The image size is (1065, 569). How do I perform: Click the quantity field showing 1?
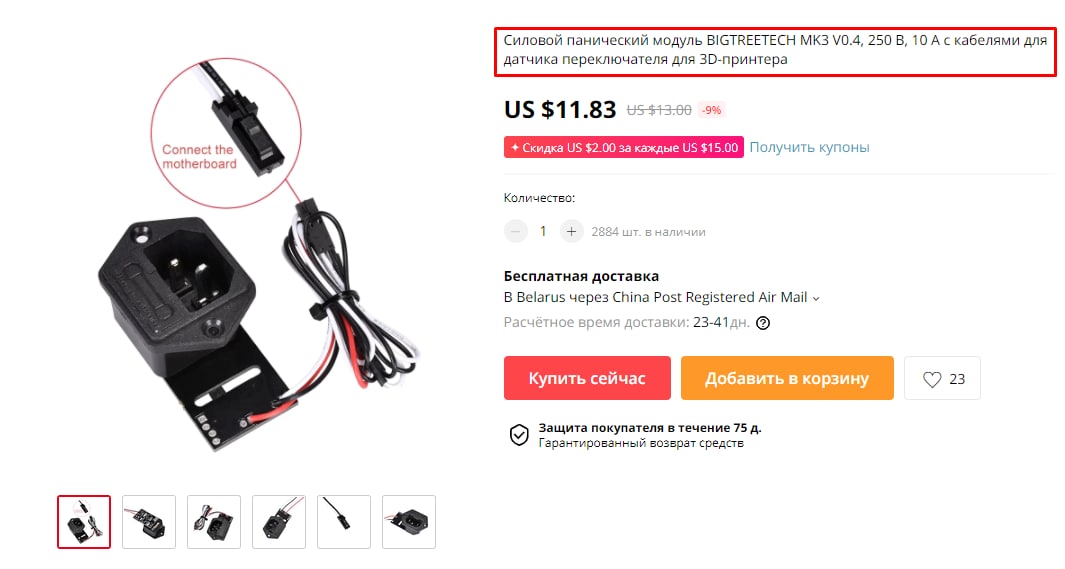(x=543, y=232)
